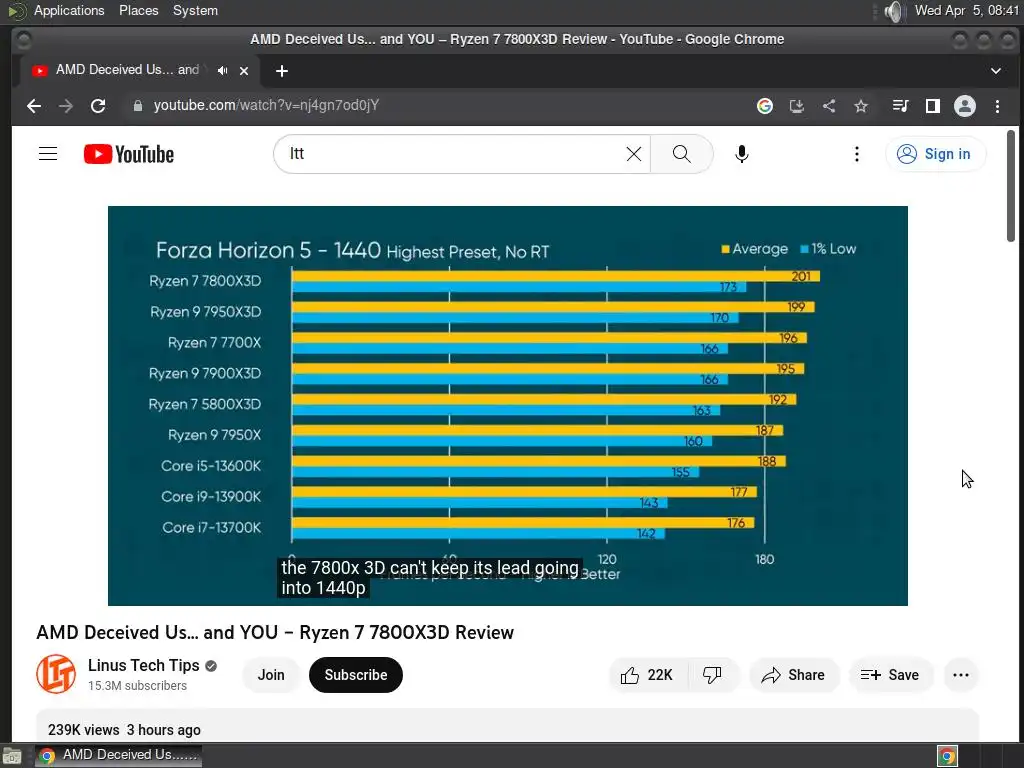Click the video title text

tap(275, 632)
